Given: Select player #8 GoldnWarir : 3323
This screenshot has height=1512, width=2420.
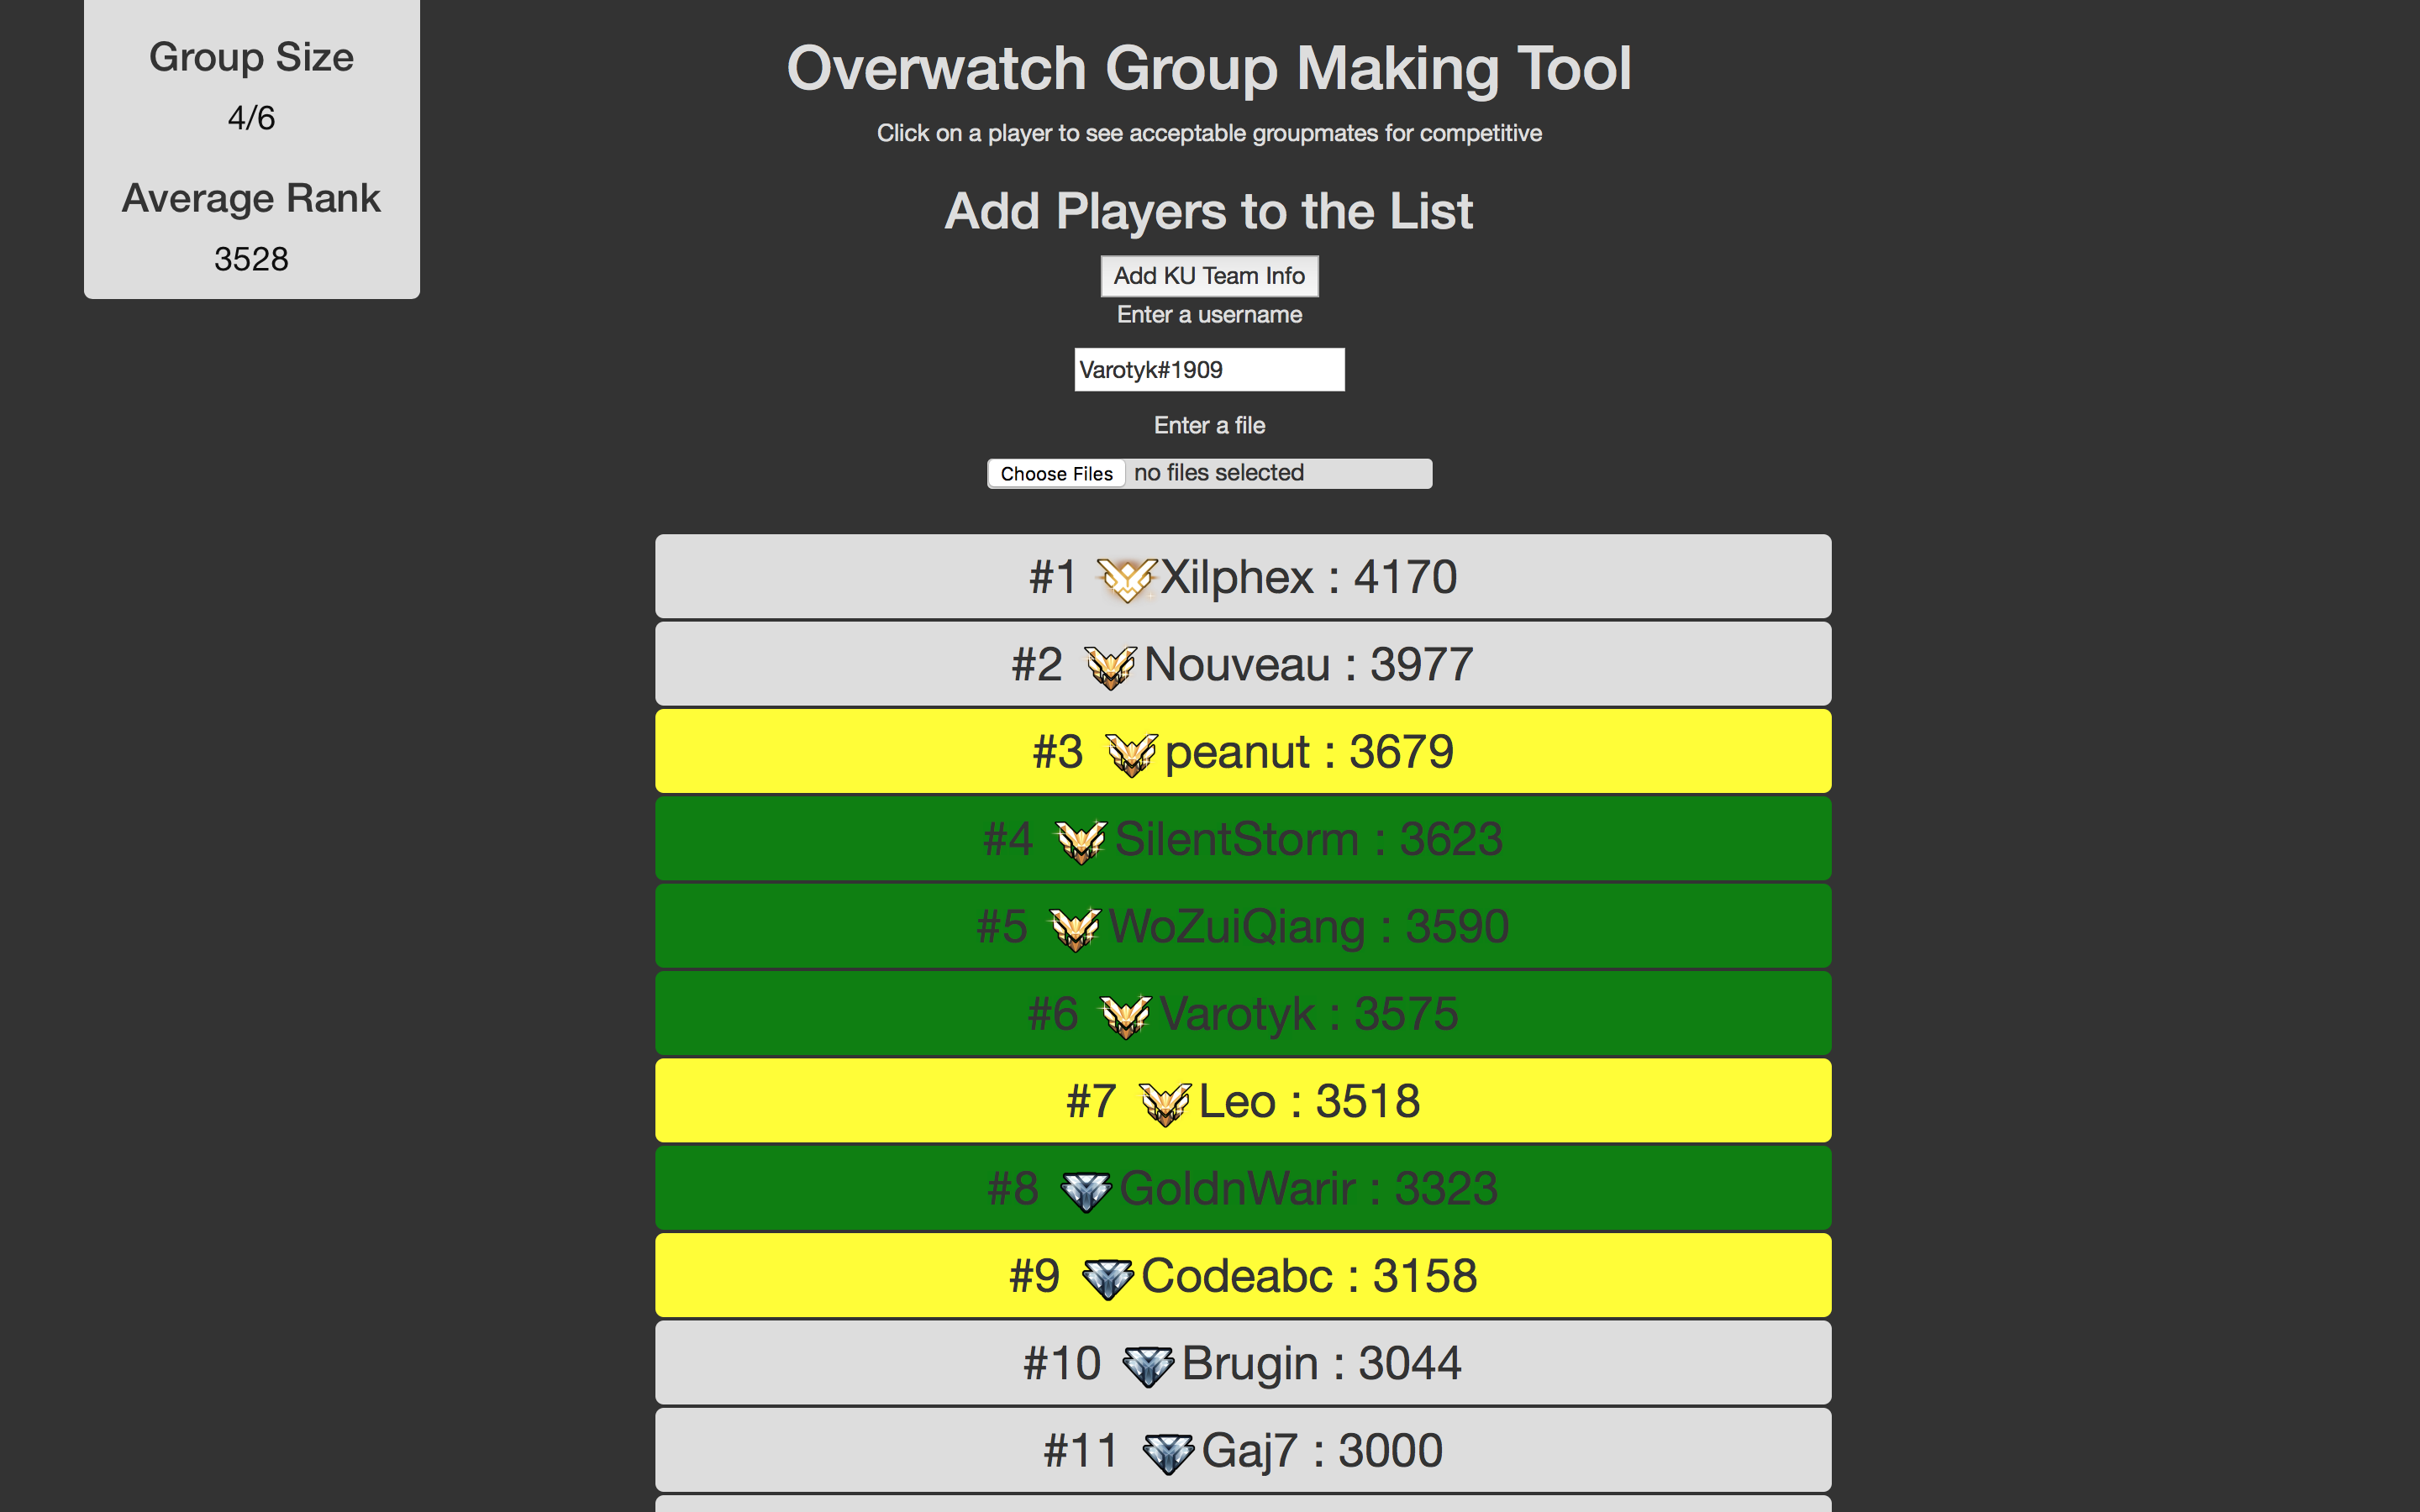Looking at the screenshot, I should click(x=1243, y=1188).
